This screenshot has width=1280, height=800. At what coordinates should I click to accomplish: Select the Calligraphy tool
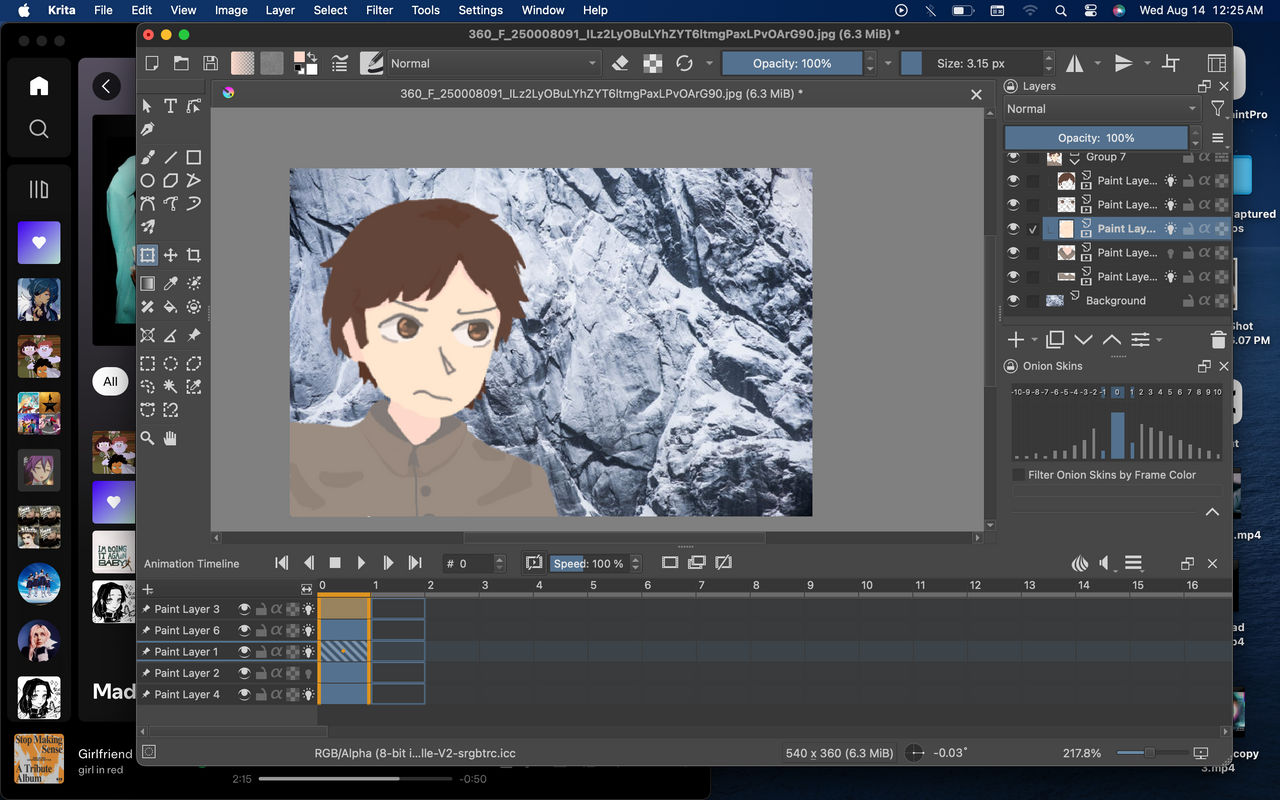tap(147, 130)
